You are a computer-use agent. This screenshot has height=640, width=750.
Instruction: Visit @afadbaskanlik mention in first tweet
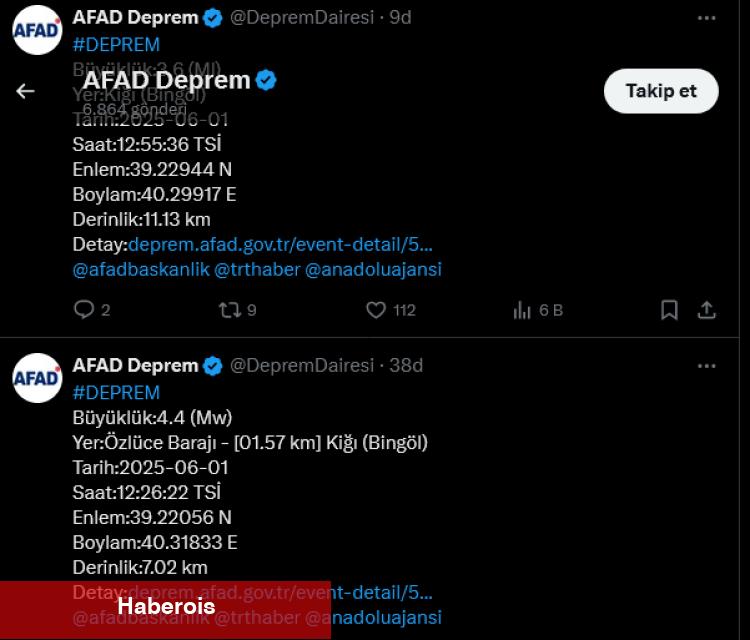click(139, 269)
